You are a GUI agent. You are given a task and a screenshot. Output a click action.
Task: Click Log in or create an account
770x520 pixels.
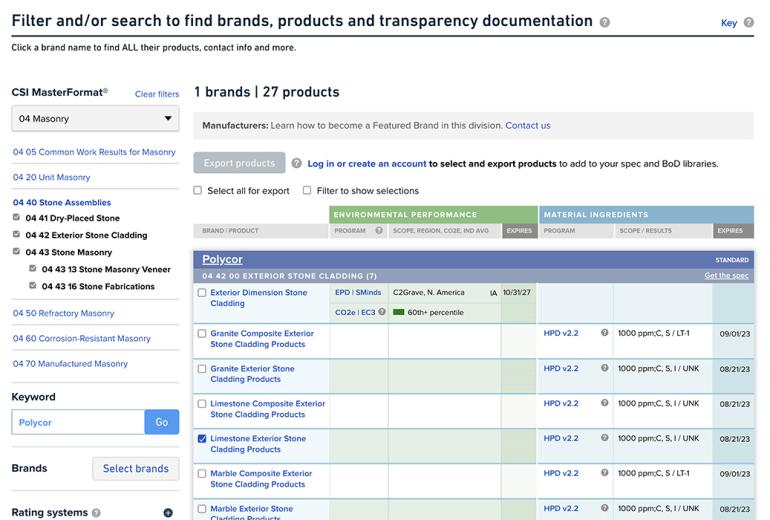click(367, 164)
